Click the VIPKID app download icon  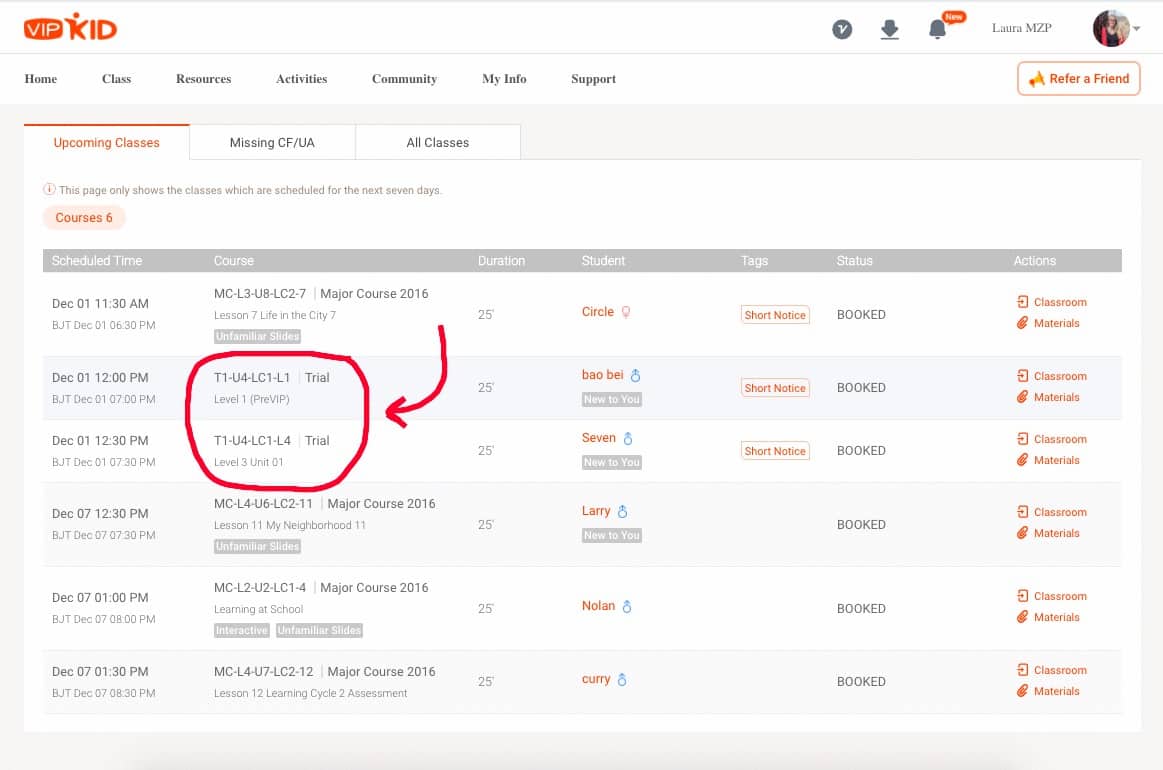point(889,29)
